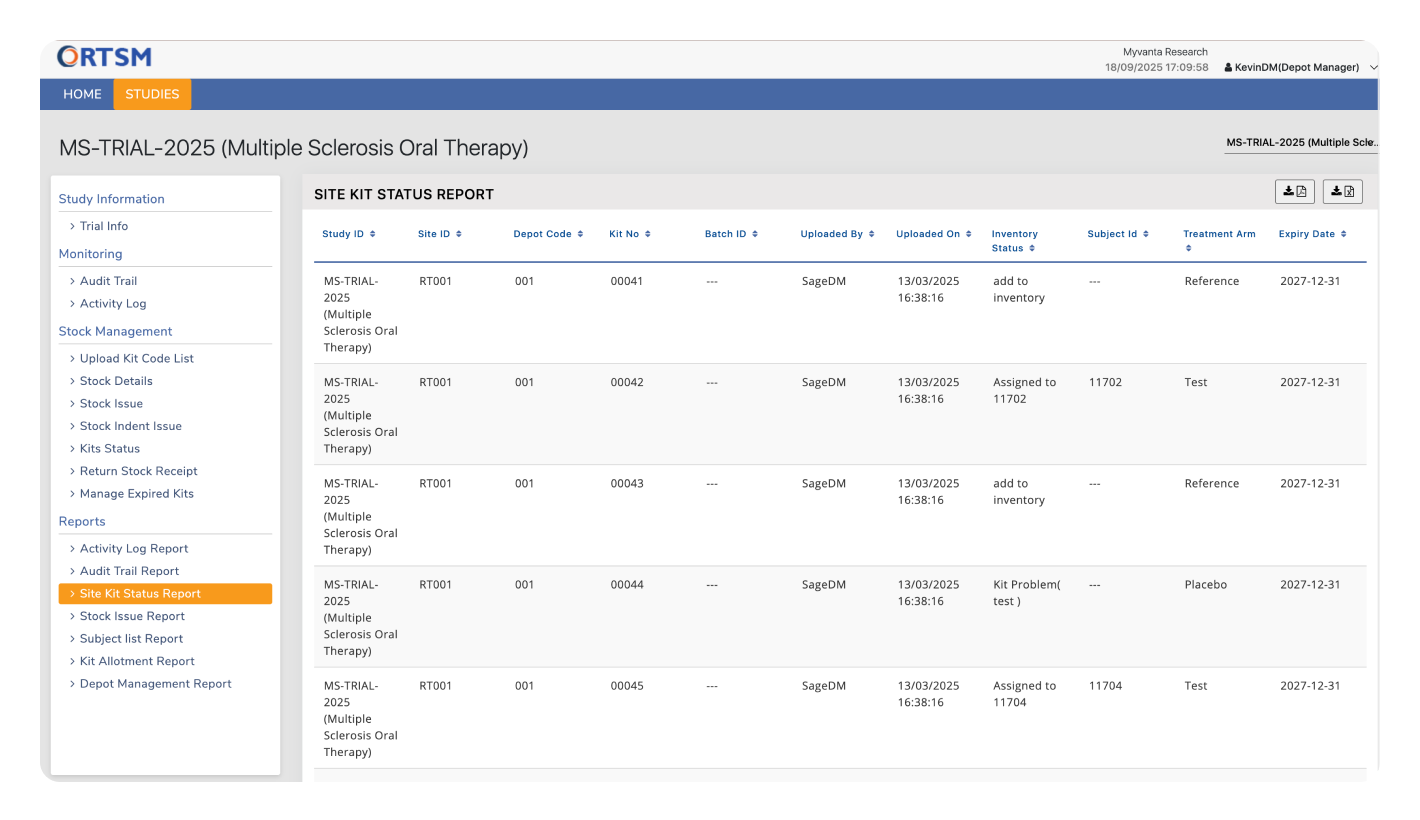Open the KevinDM user menu chevron
The height and width of the screenshot is (820, 1420).
tap(1373, 68)
